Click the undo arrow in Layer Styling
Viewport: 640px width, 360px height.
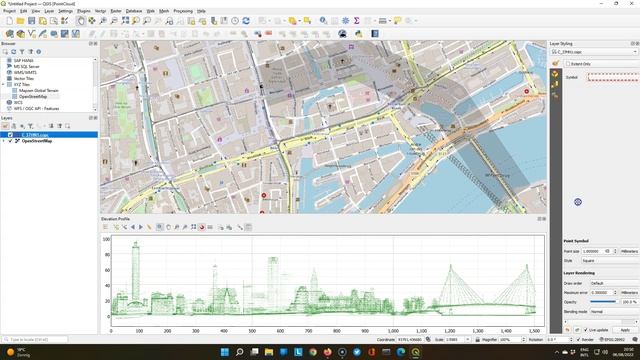coord(567,330)
